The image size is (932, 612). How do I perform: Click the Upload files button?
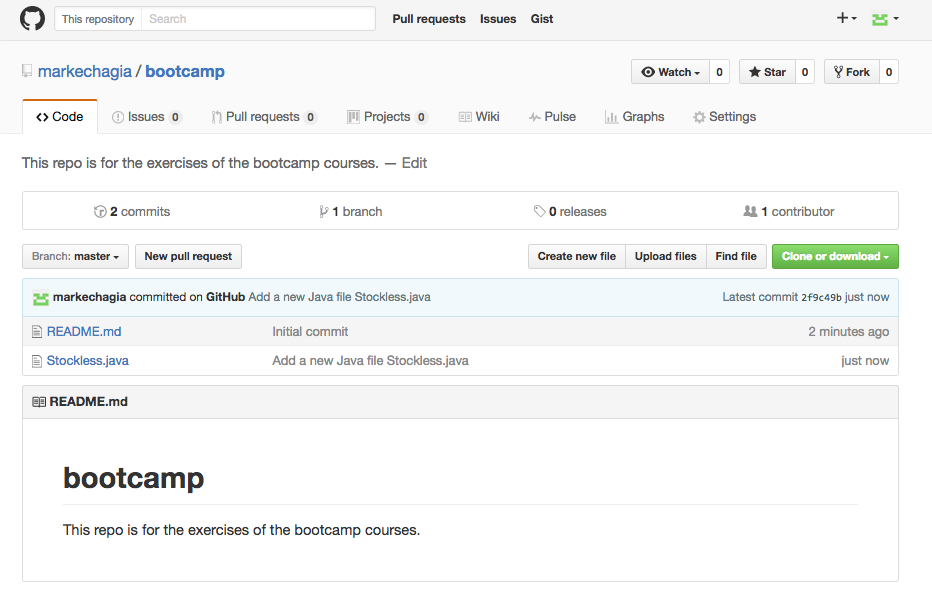coord(666,256)
